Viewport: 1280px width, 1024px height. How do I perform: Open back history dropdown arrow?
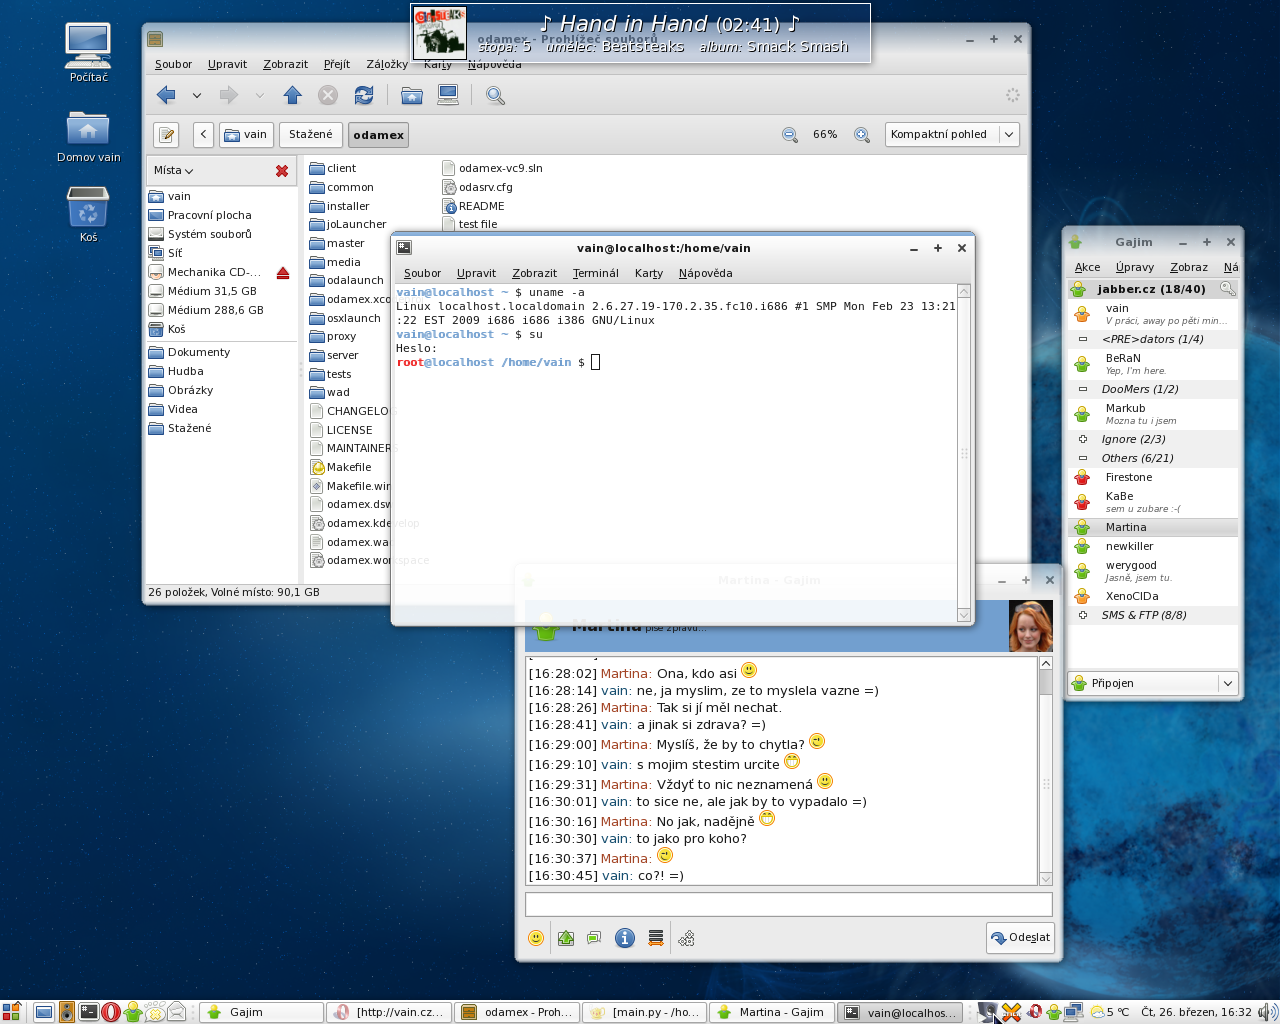[197, 95]
